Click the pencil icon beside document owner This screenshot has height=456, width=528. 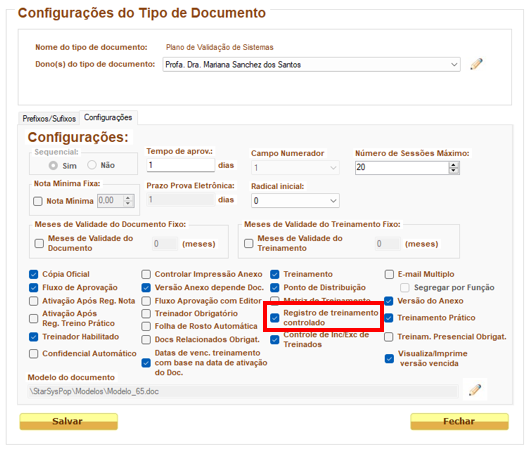coord(476,64)
